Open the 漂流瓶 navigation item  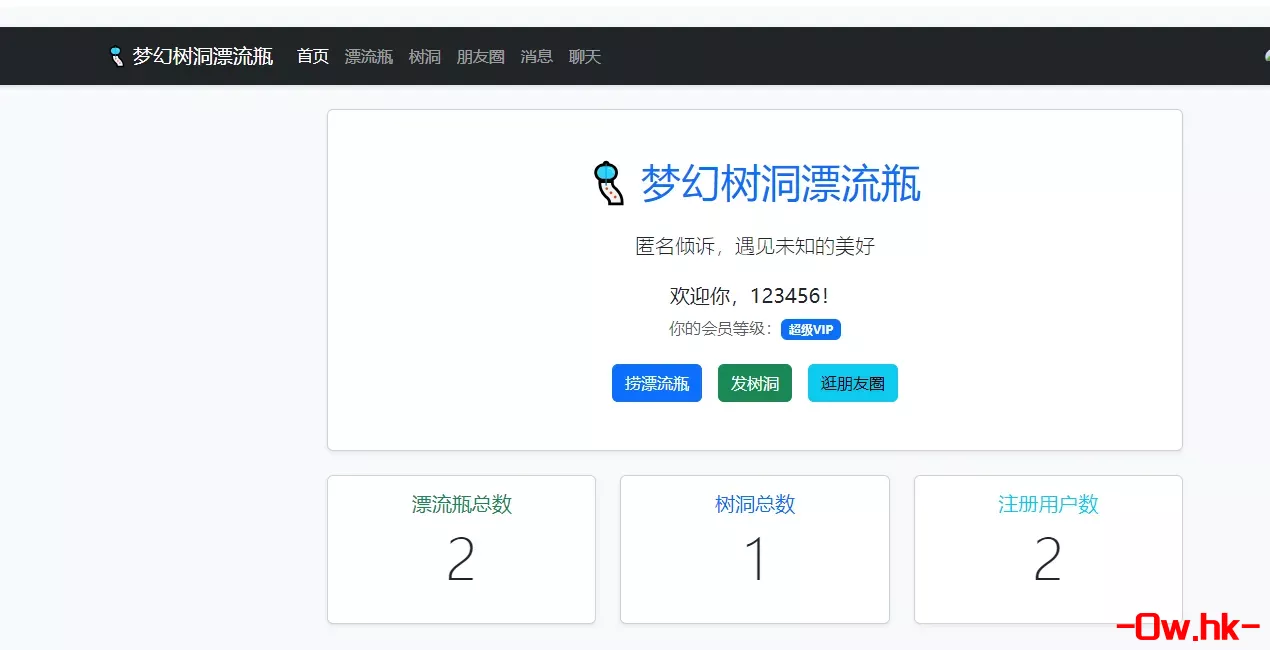click(x=369, y=56)
